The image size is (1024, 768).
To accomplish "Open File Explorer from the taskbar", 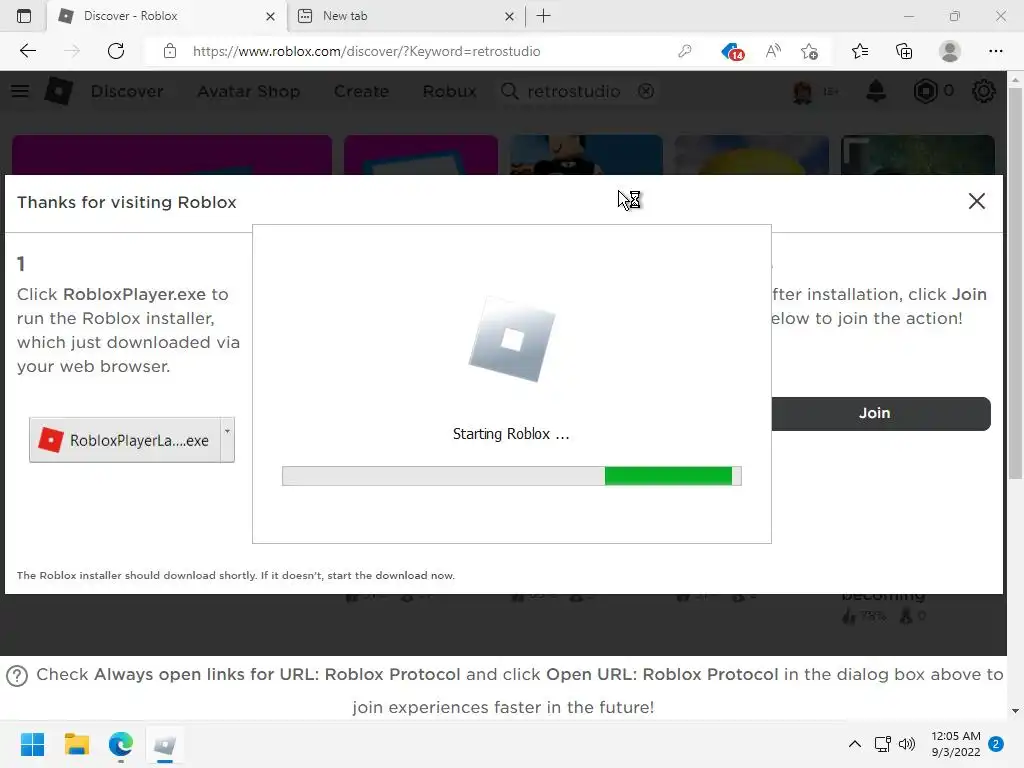I will (x=76, y=744).
